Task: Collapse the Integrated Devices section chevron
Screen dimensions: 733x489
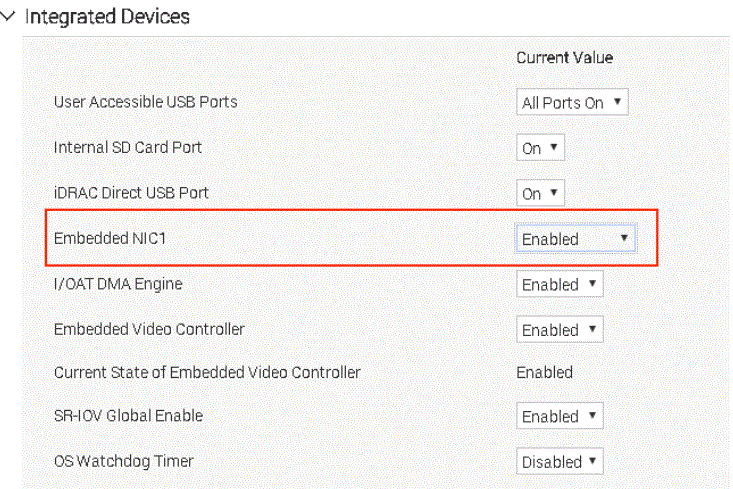Action: [x=9, y=18]
